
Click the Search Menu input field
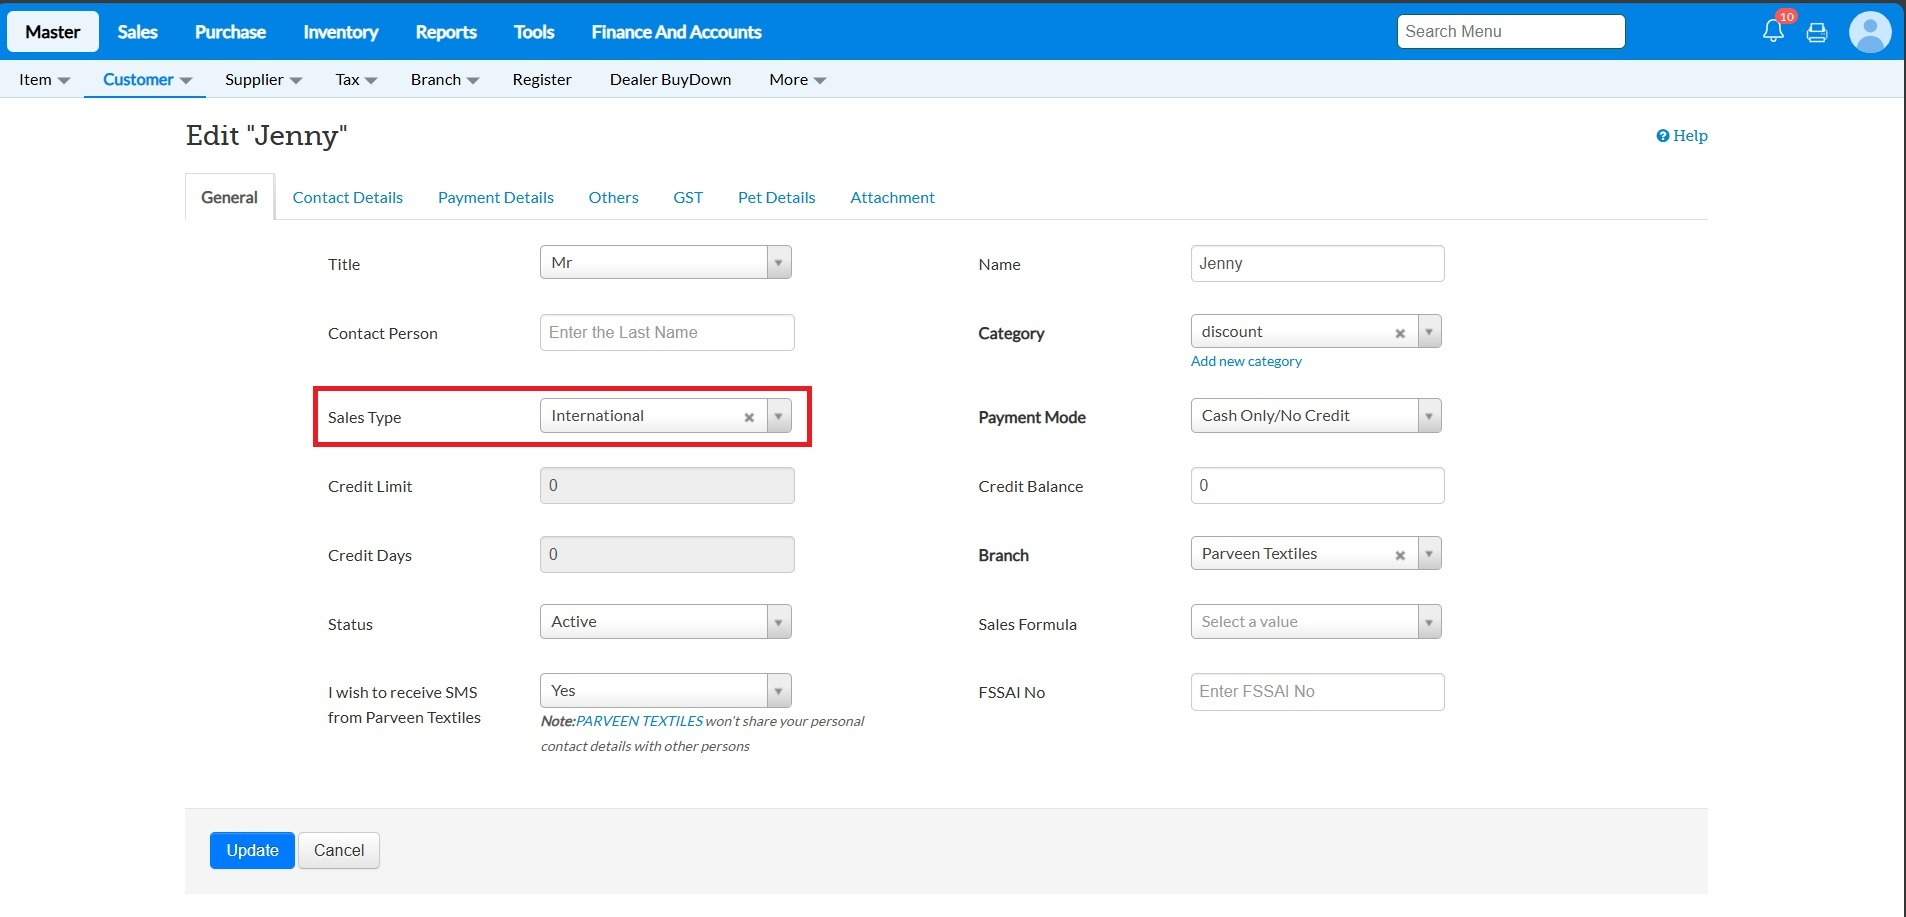coord(1510,32)
